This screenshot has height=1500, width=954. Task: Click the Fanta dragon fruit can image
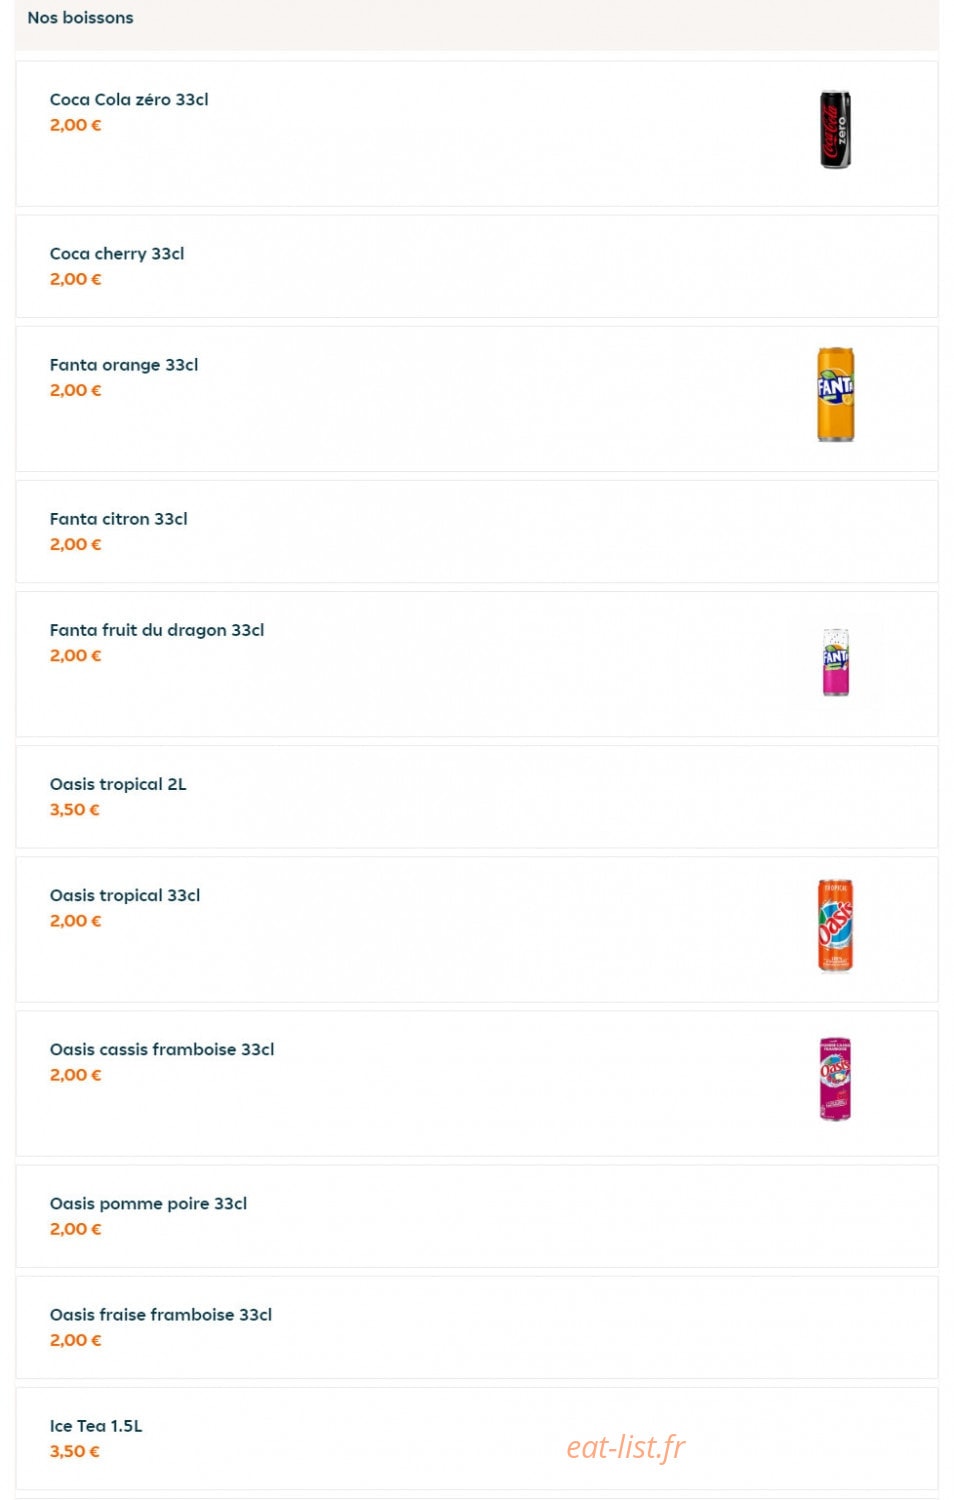(x=835, y=662)
